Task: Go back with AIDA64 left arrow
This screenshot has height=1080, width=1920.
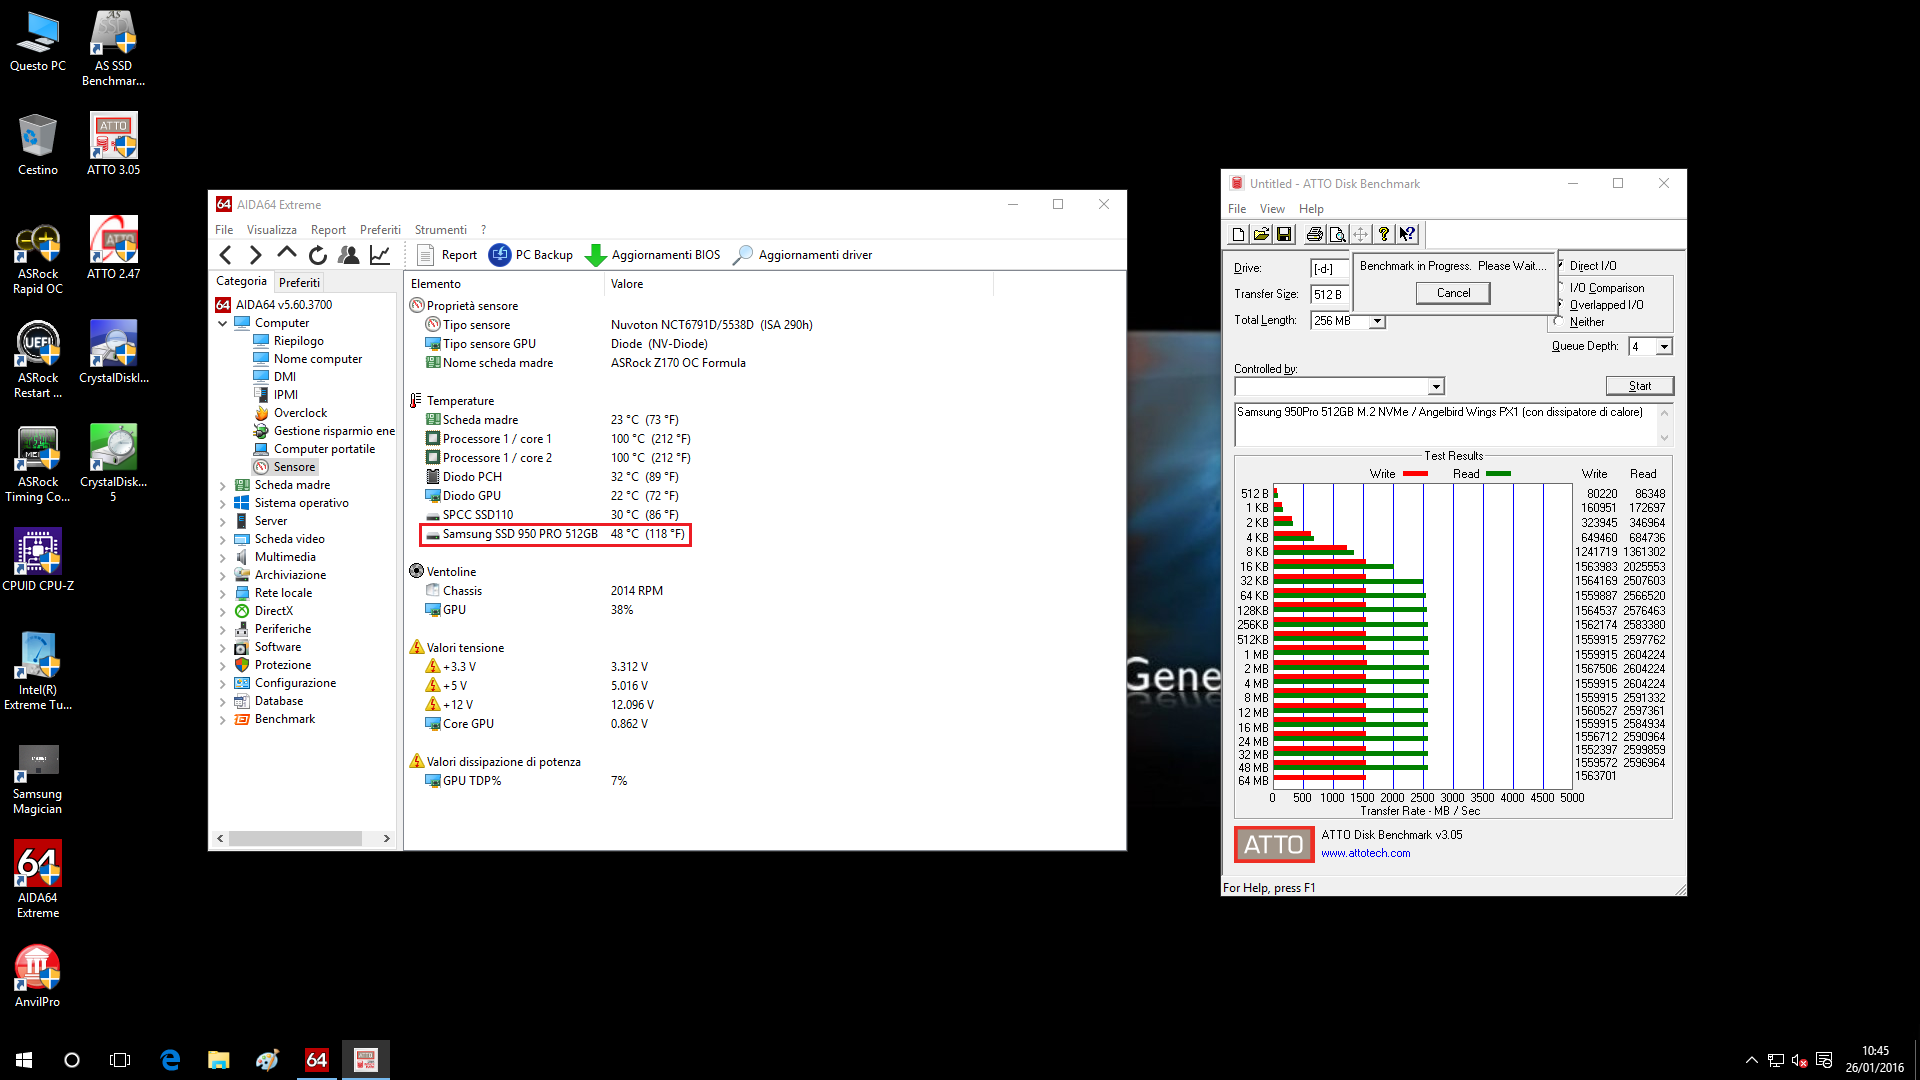Action: click(226, 255)
